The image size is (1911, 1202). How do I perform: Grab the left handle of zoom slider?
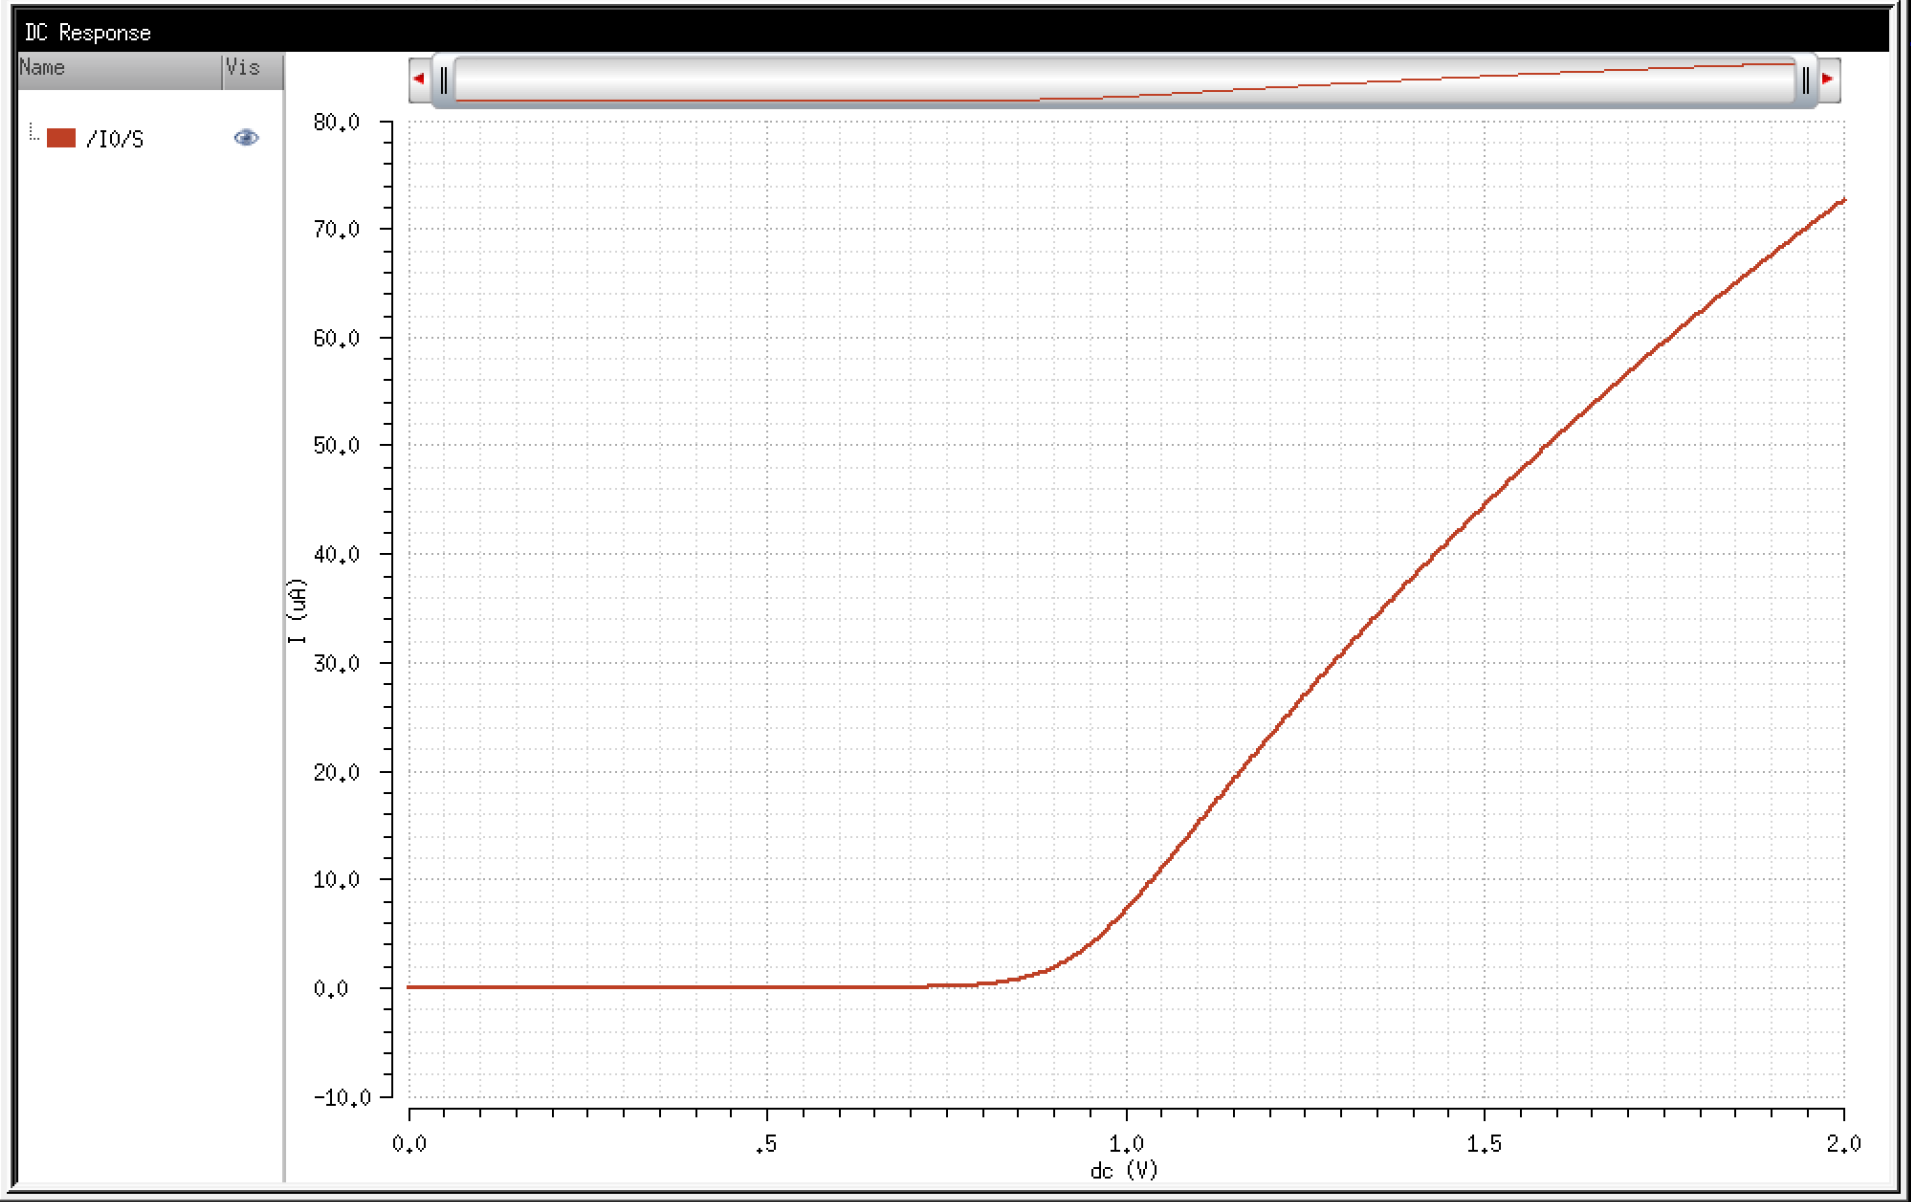(x=444, y=80)
